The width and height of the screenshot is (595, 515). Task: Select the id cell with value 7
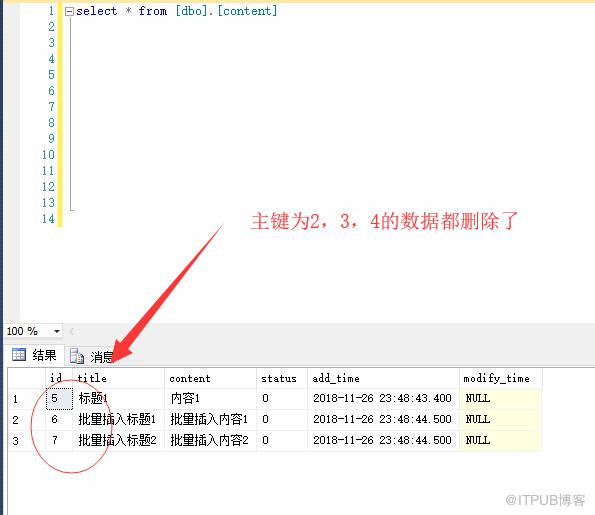(59, 440)
